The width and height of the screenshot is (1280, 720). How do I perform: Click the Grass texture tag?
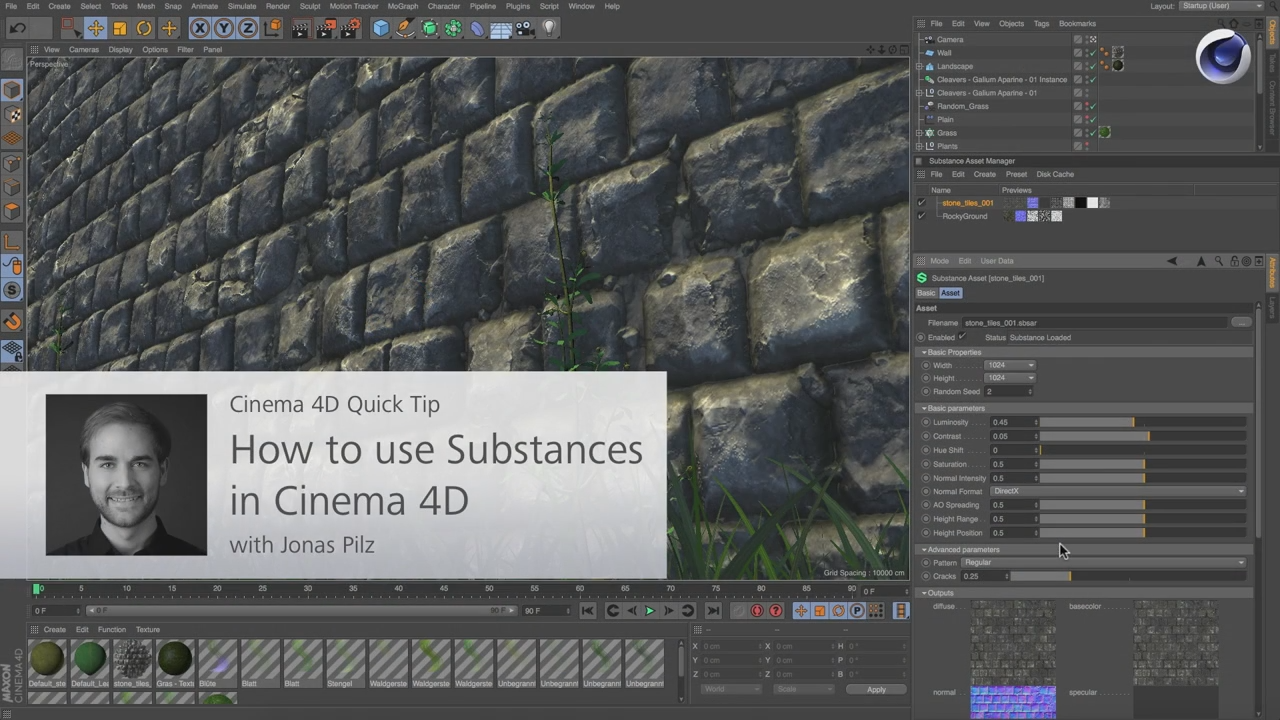pyautogui.click(x=1104, y=132)
